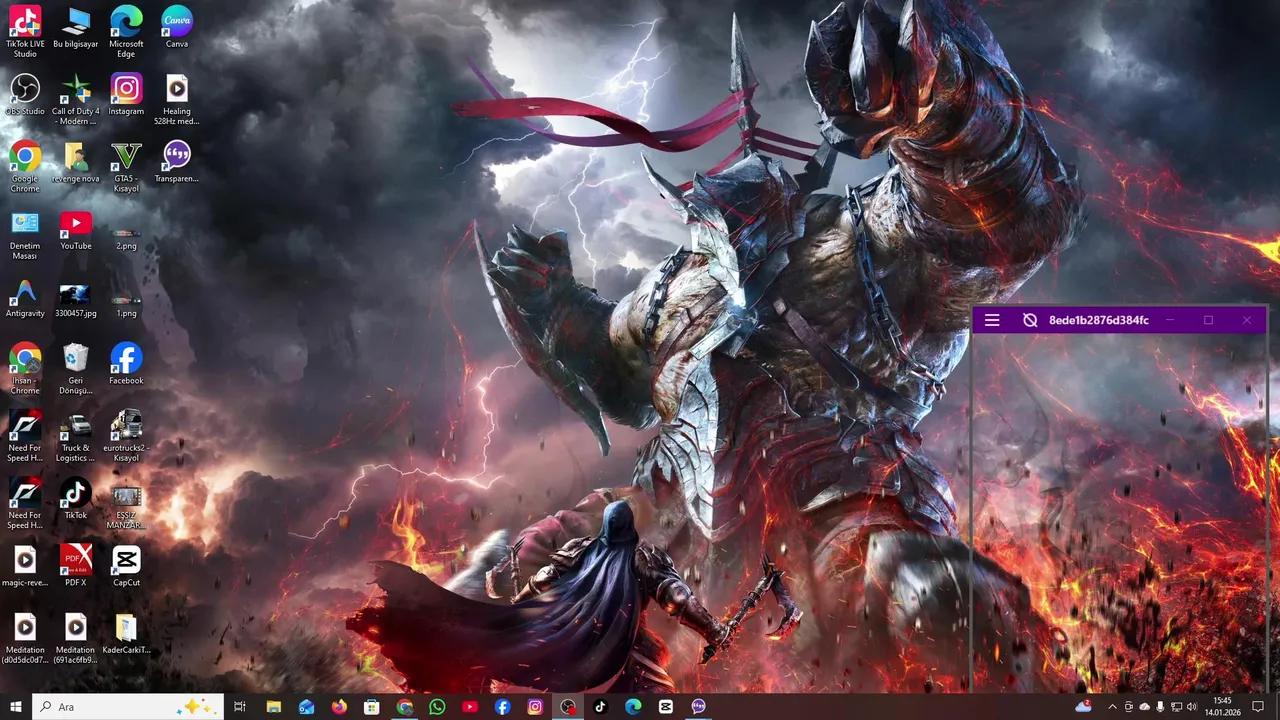Viewport: 1280px width, 720px height.
Task: Open File Explorer from the taskbar
Action: [x=274, y=707]
